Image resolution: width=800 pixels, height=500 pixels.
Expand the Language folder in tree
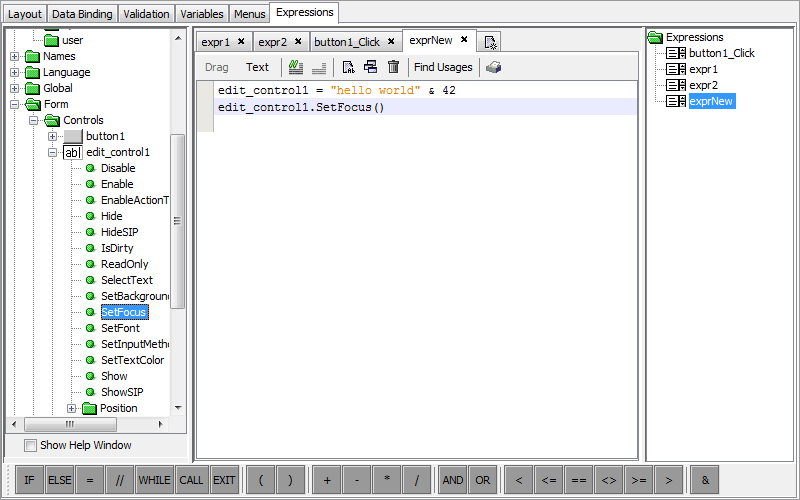click(15, 72)
